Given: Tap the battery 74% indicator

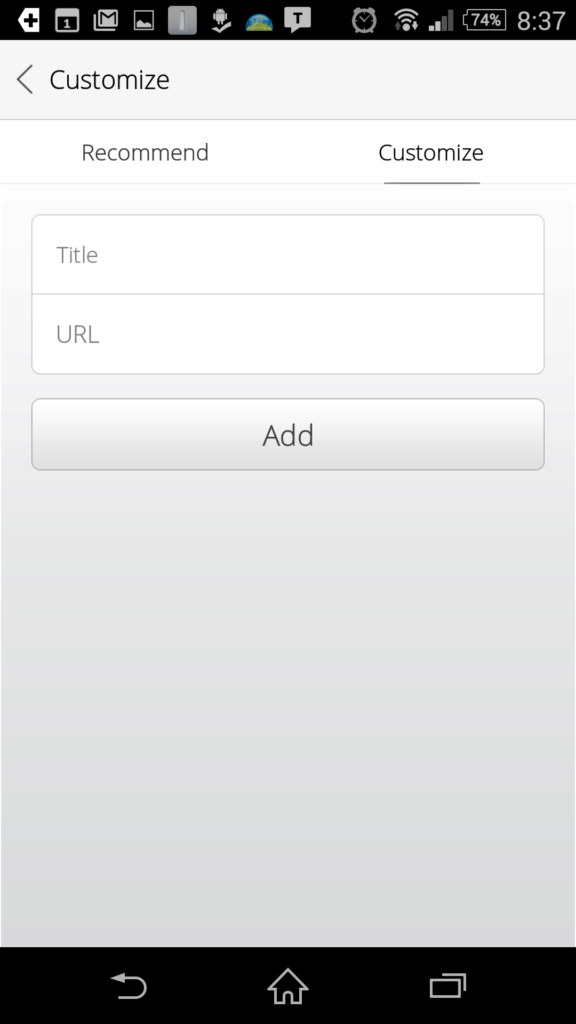Looking at the screenshot, I should pos(484,20).
